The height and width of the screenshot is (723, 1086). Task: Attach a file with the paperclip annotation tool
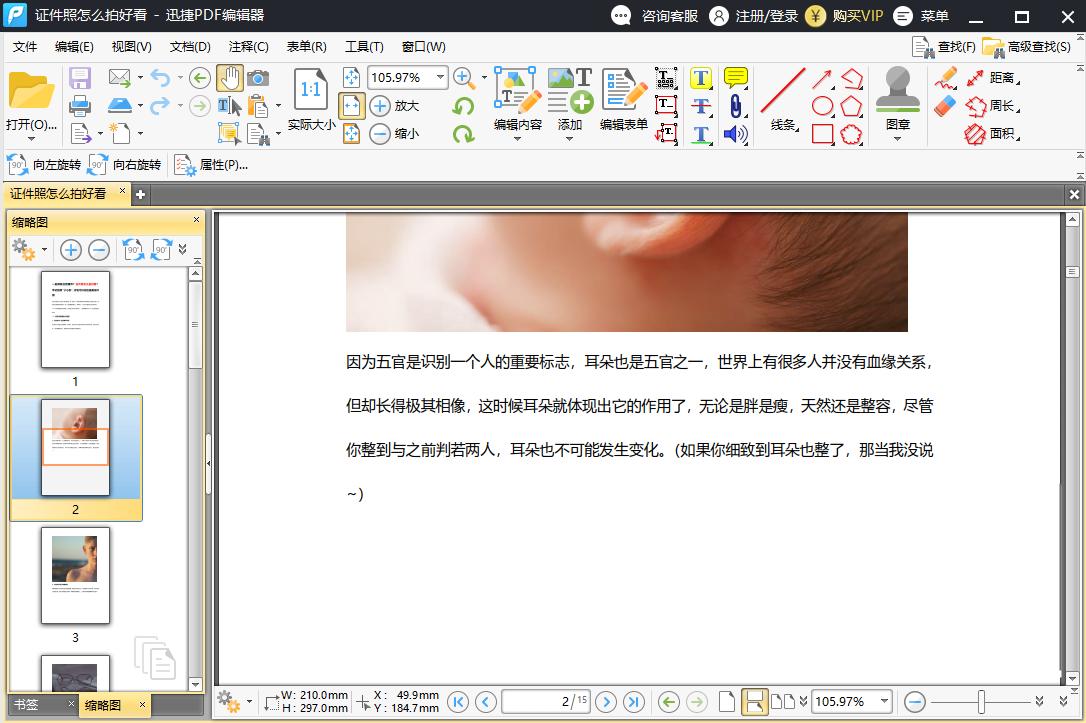736,106
